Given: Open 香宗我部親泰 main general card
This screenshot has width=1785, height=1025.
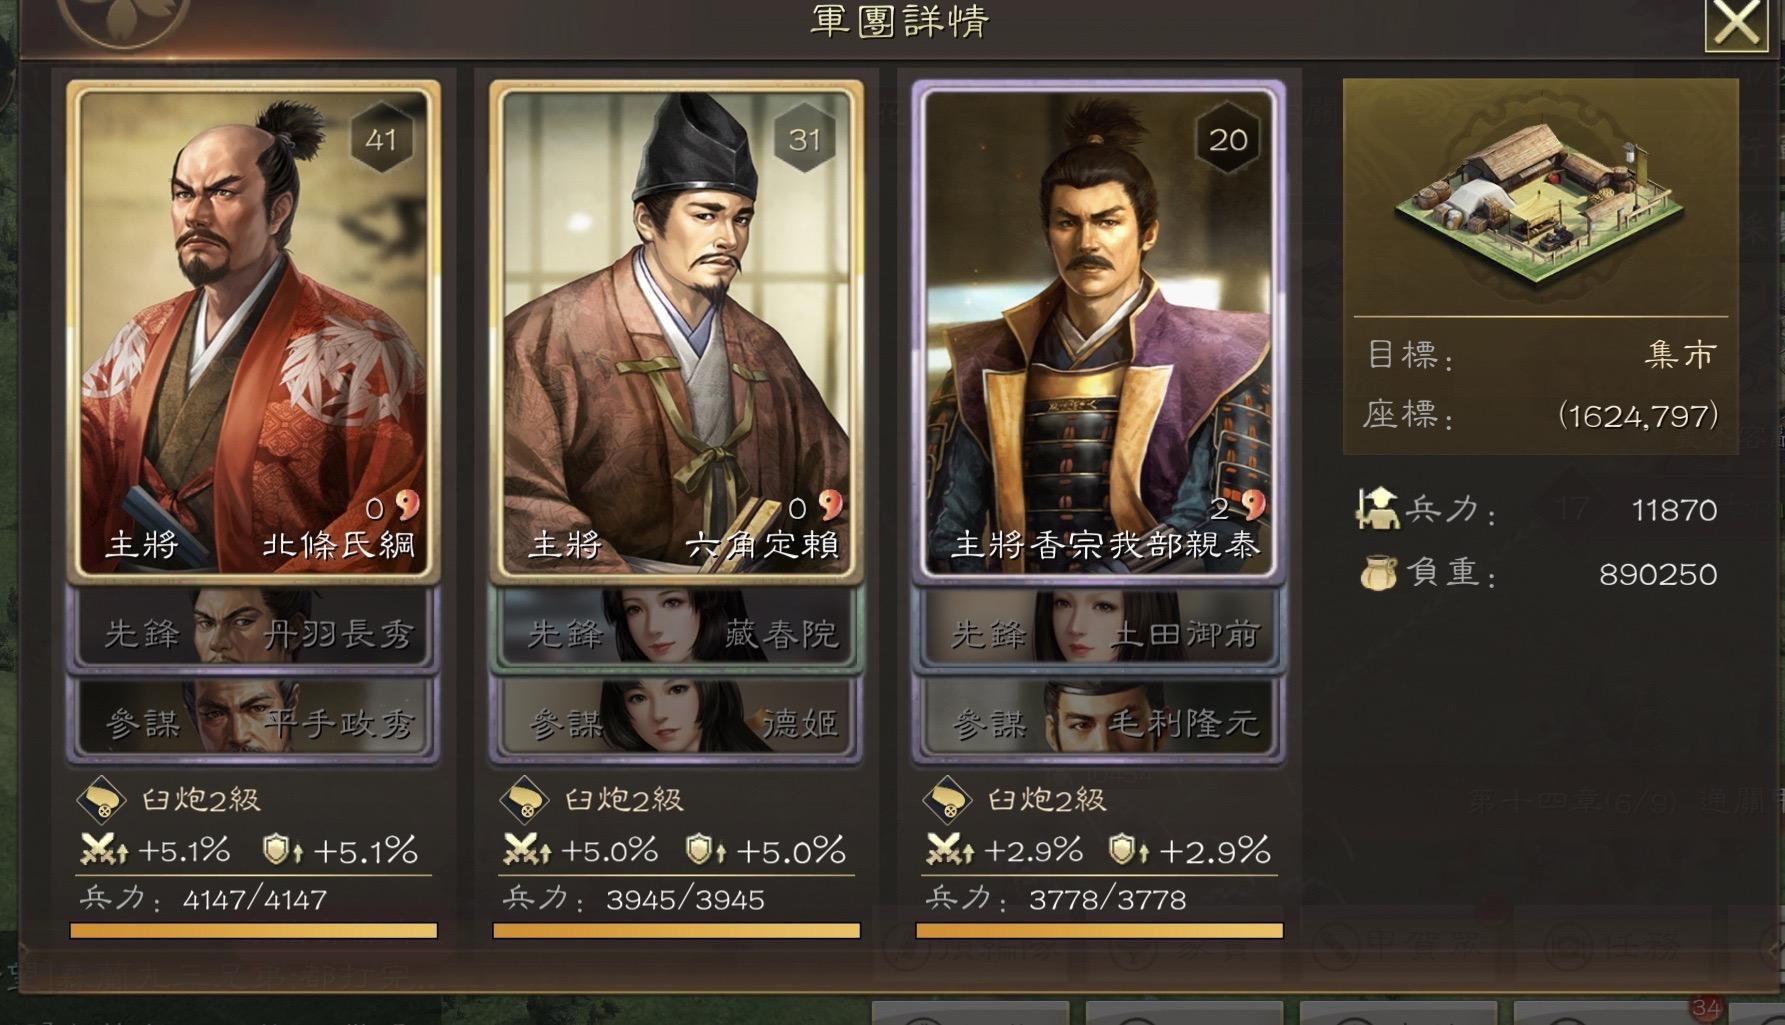Looking at the screenshot, I should pyautogui.click(x=1099, y=331).
